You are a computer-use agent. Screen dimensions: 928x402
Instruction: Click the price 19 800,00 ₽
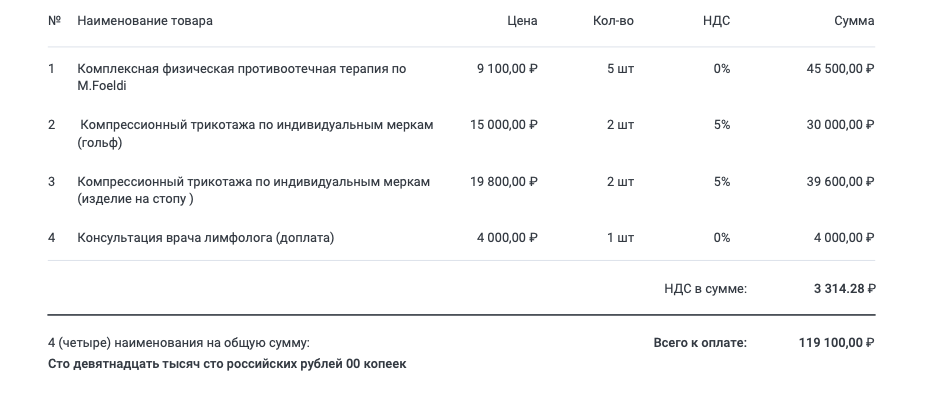[504, 182]
